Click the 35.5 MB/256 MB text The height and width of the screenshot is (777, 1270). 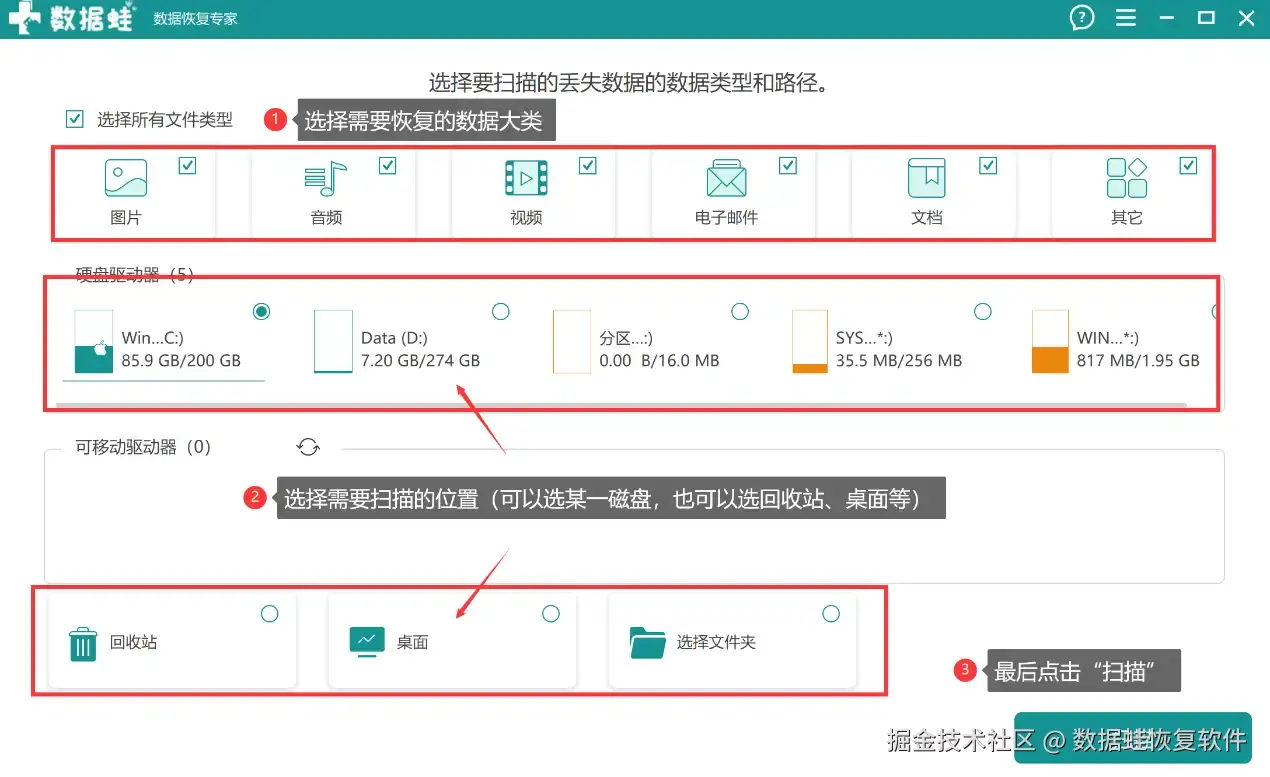pos(899,360)
